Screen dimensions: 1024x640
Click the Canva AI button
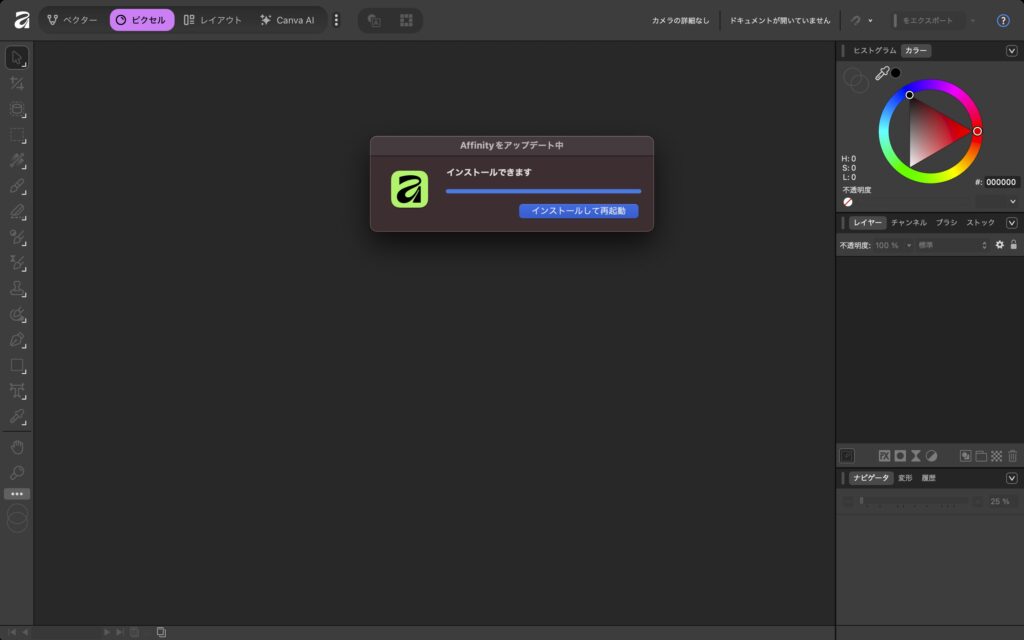[287, 20]
